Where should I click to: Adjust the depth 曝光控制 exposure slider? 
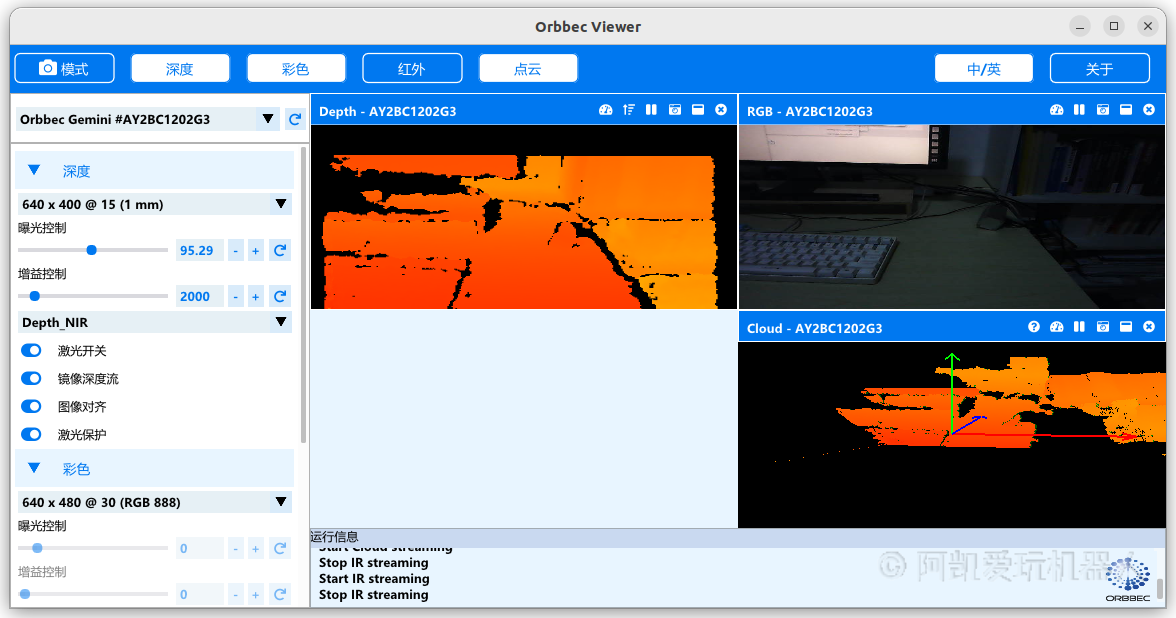(93, 250)
